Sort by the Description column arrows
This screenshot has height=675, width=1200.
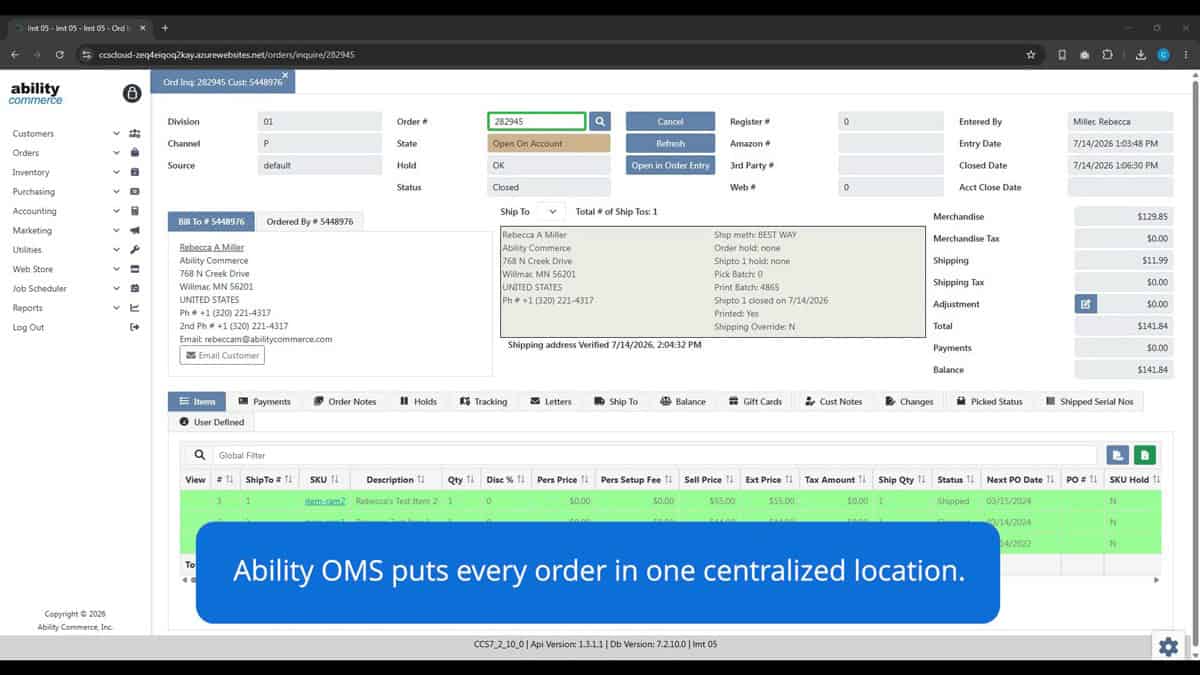pos(421,480)
